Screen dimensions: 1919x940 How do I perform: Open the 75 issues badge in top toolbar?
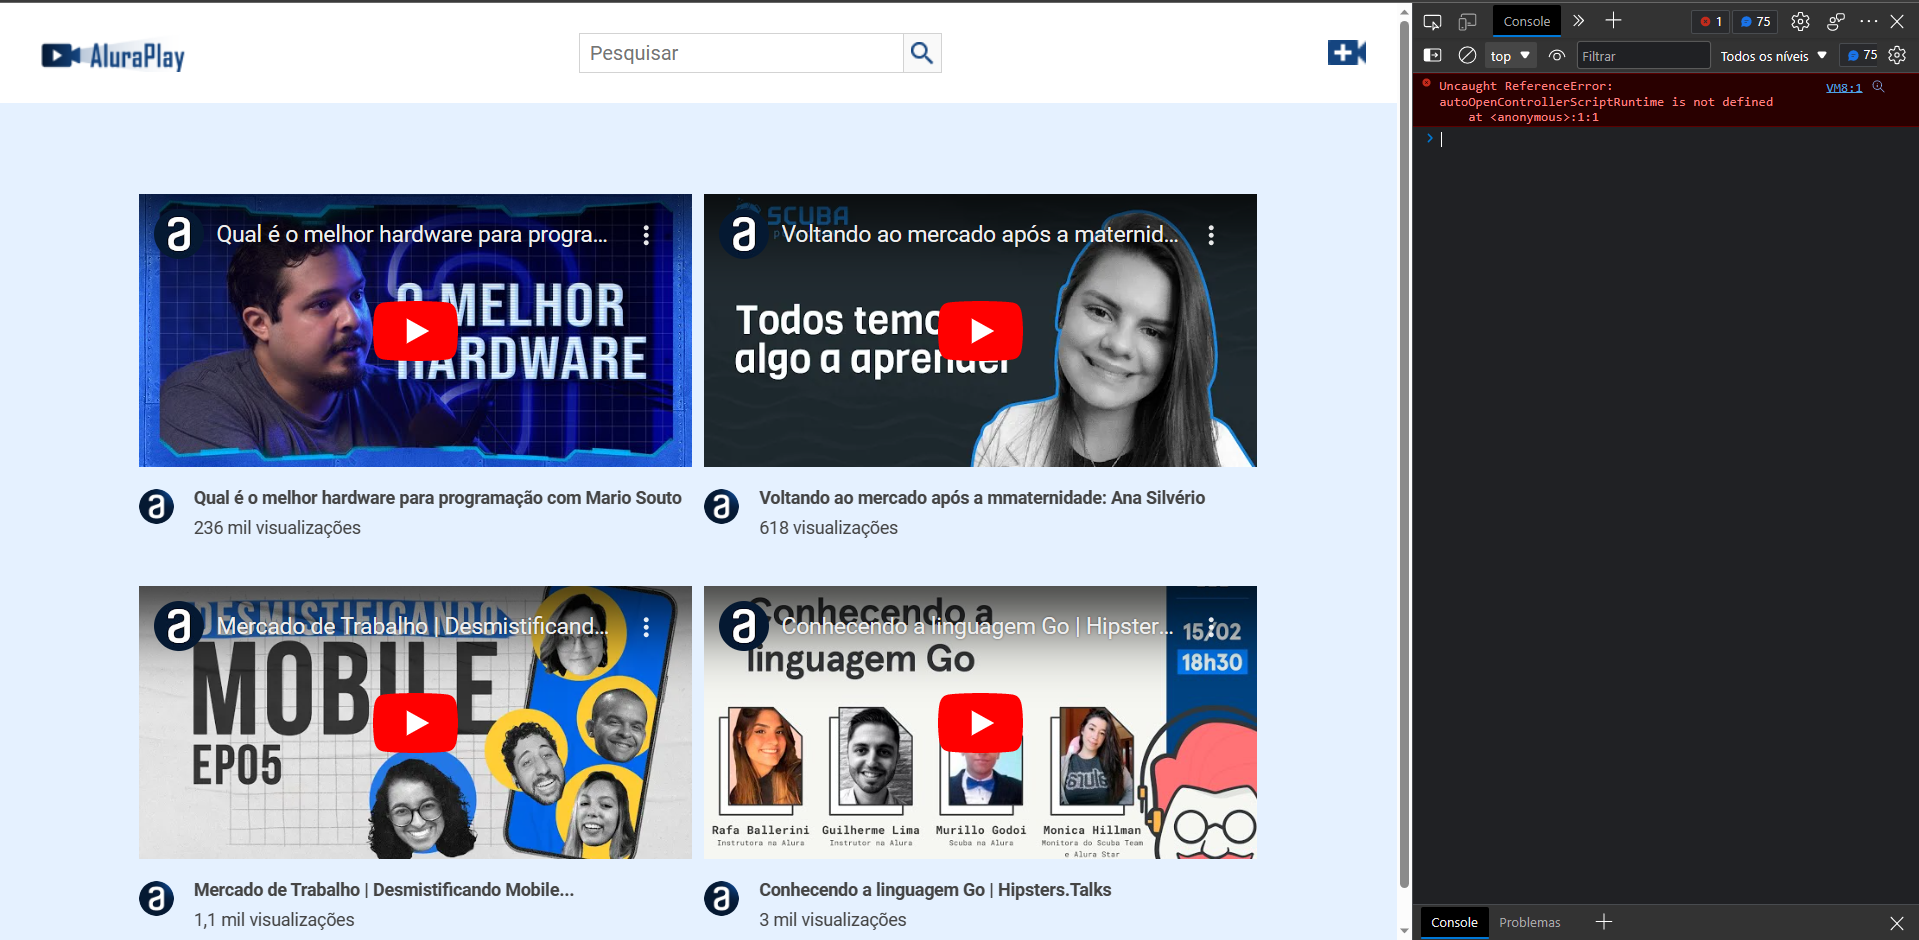(x=1755, y=21)
